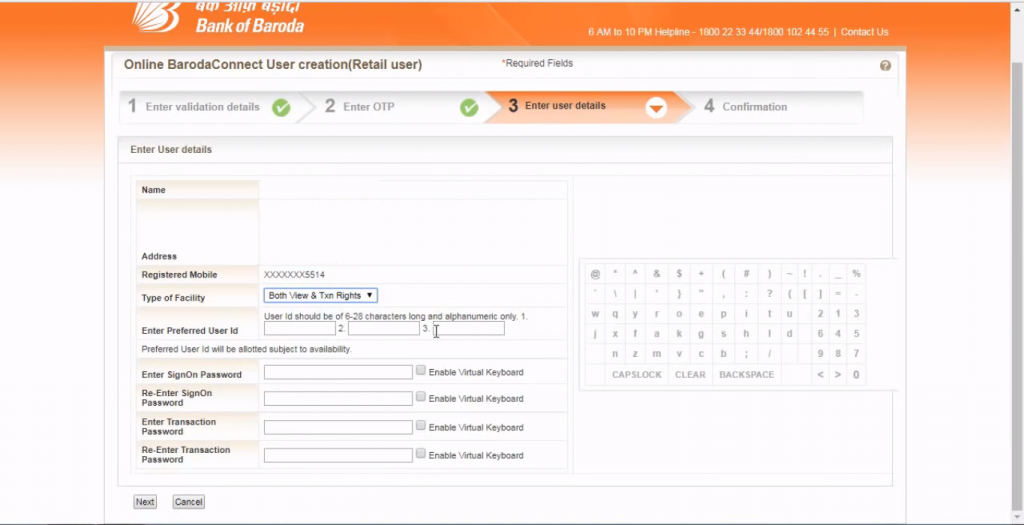Click the # key on virtual keyboard
The image size is (1024, 525).
(746, 274)
